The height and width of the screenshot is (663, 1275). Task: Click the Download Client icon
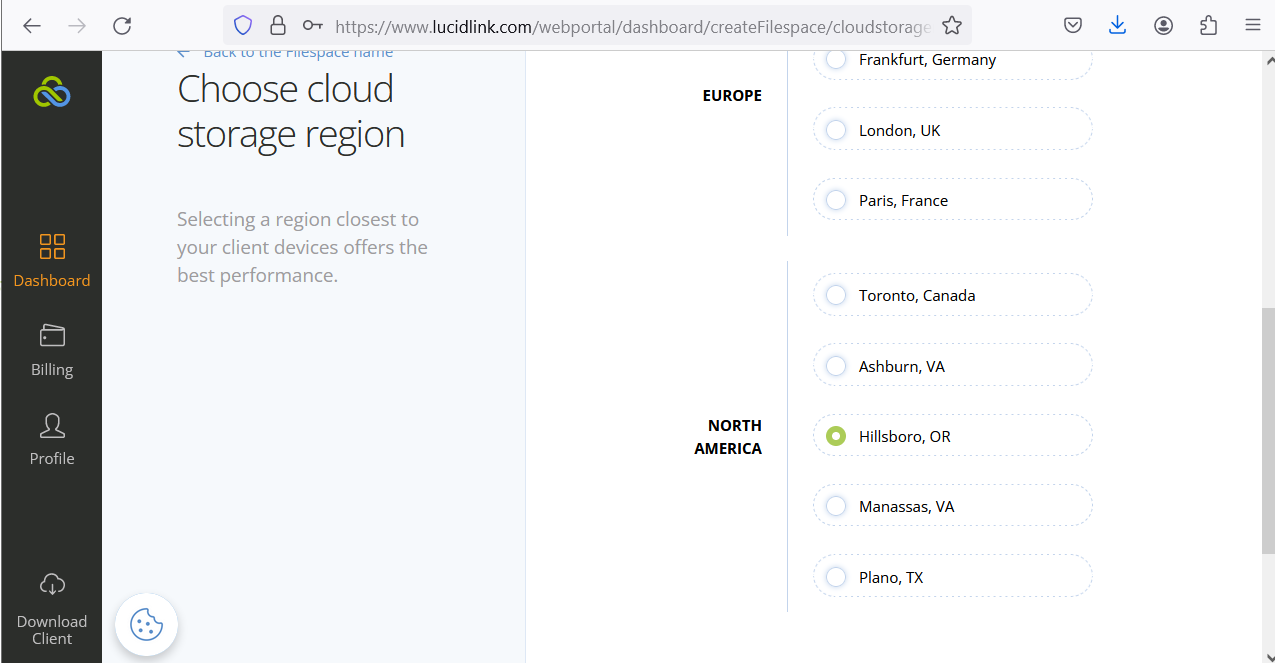pos(52,585)
